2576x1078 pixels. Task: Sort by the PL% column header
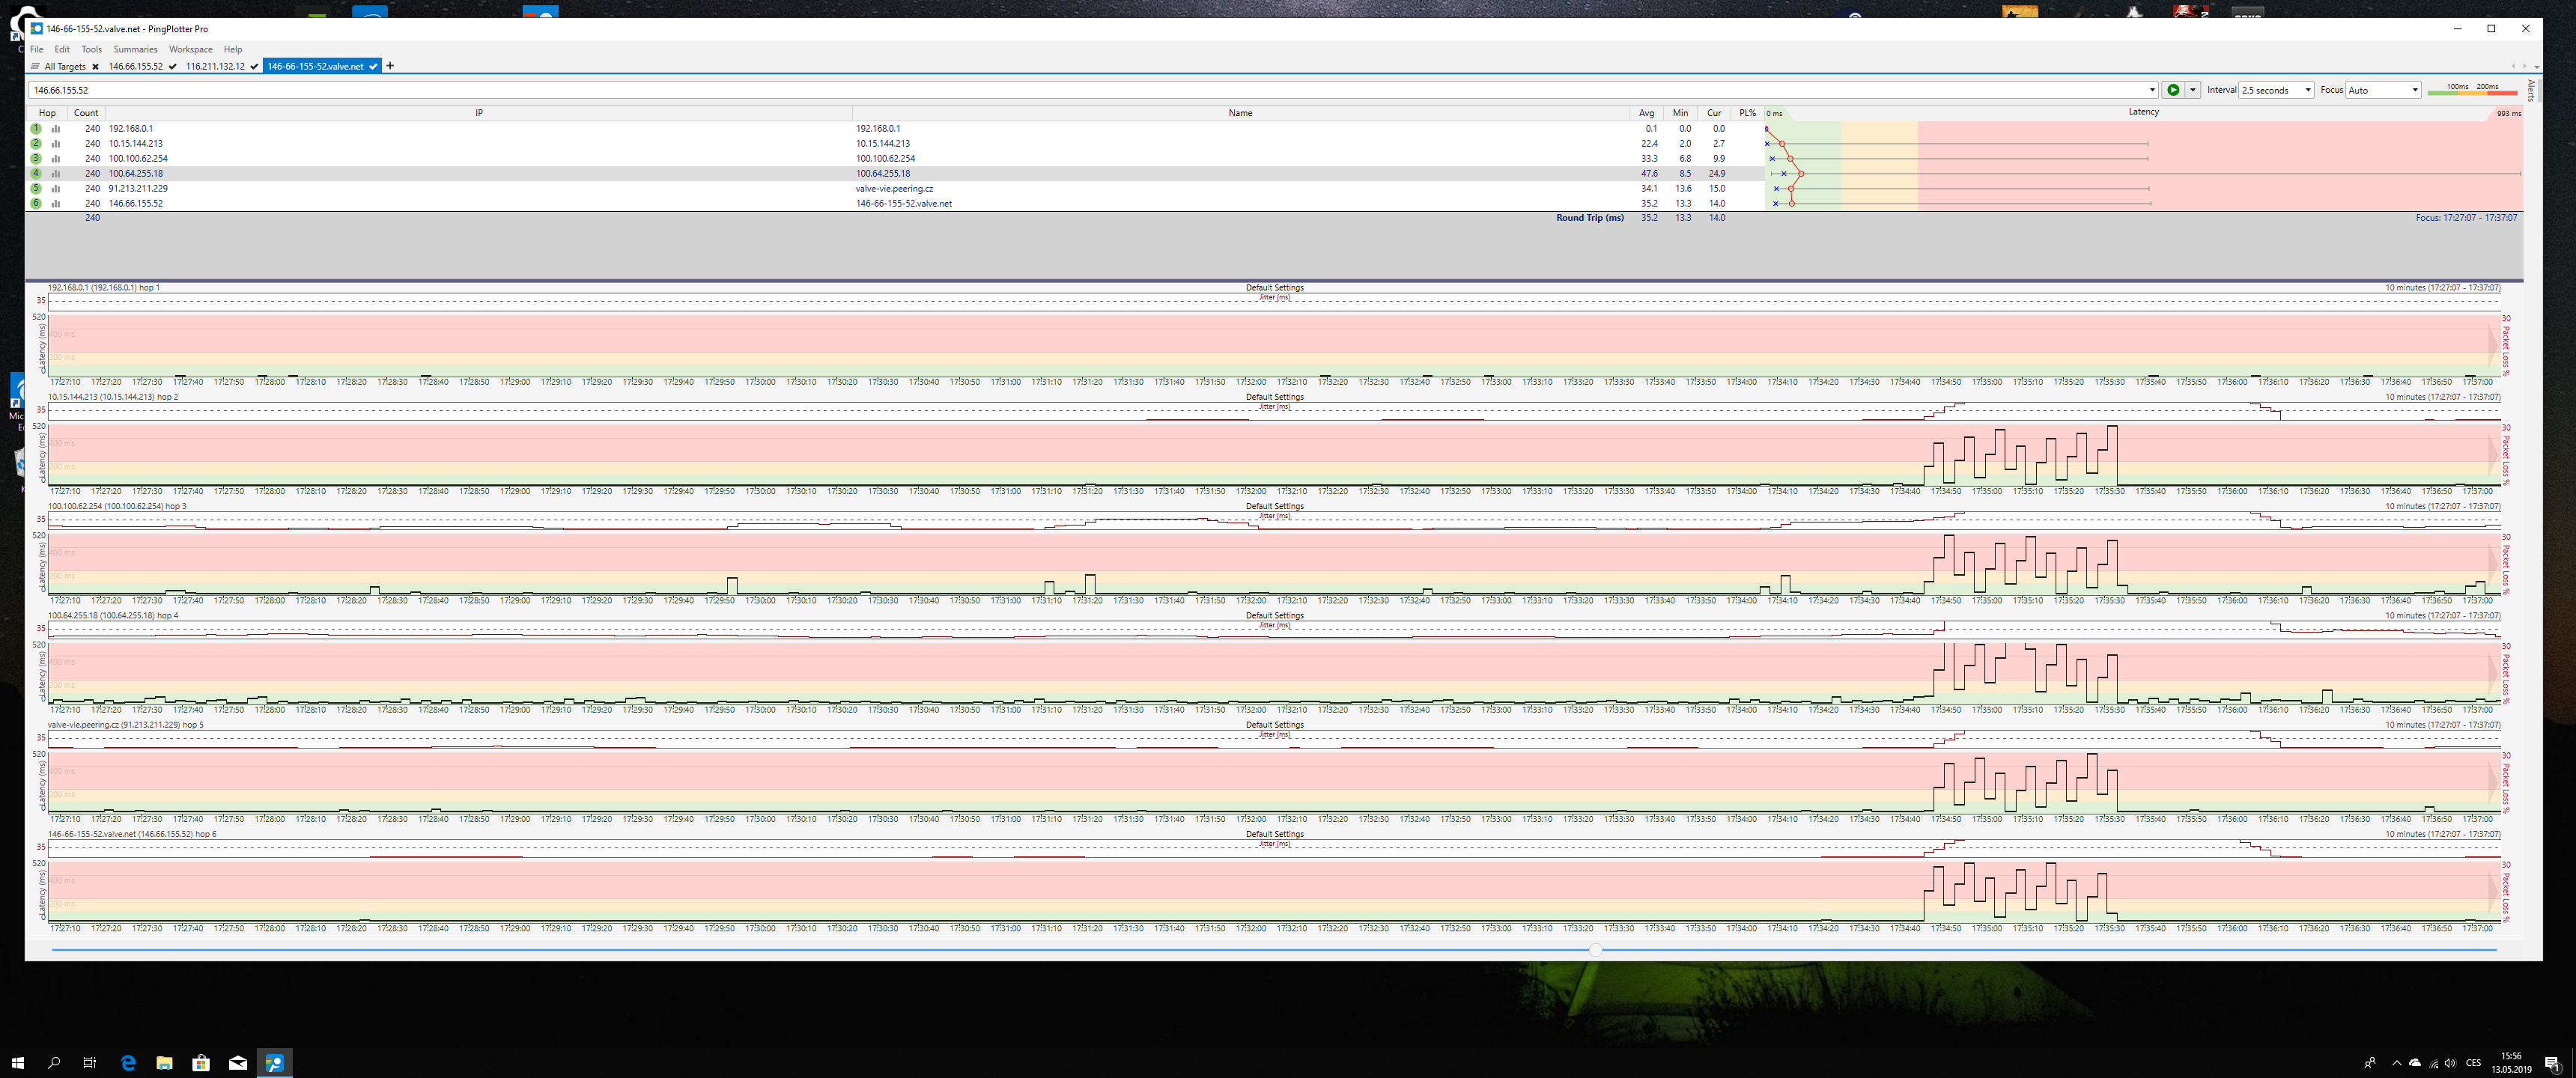(1747, 113)
